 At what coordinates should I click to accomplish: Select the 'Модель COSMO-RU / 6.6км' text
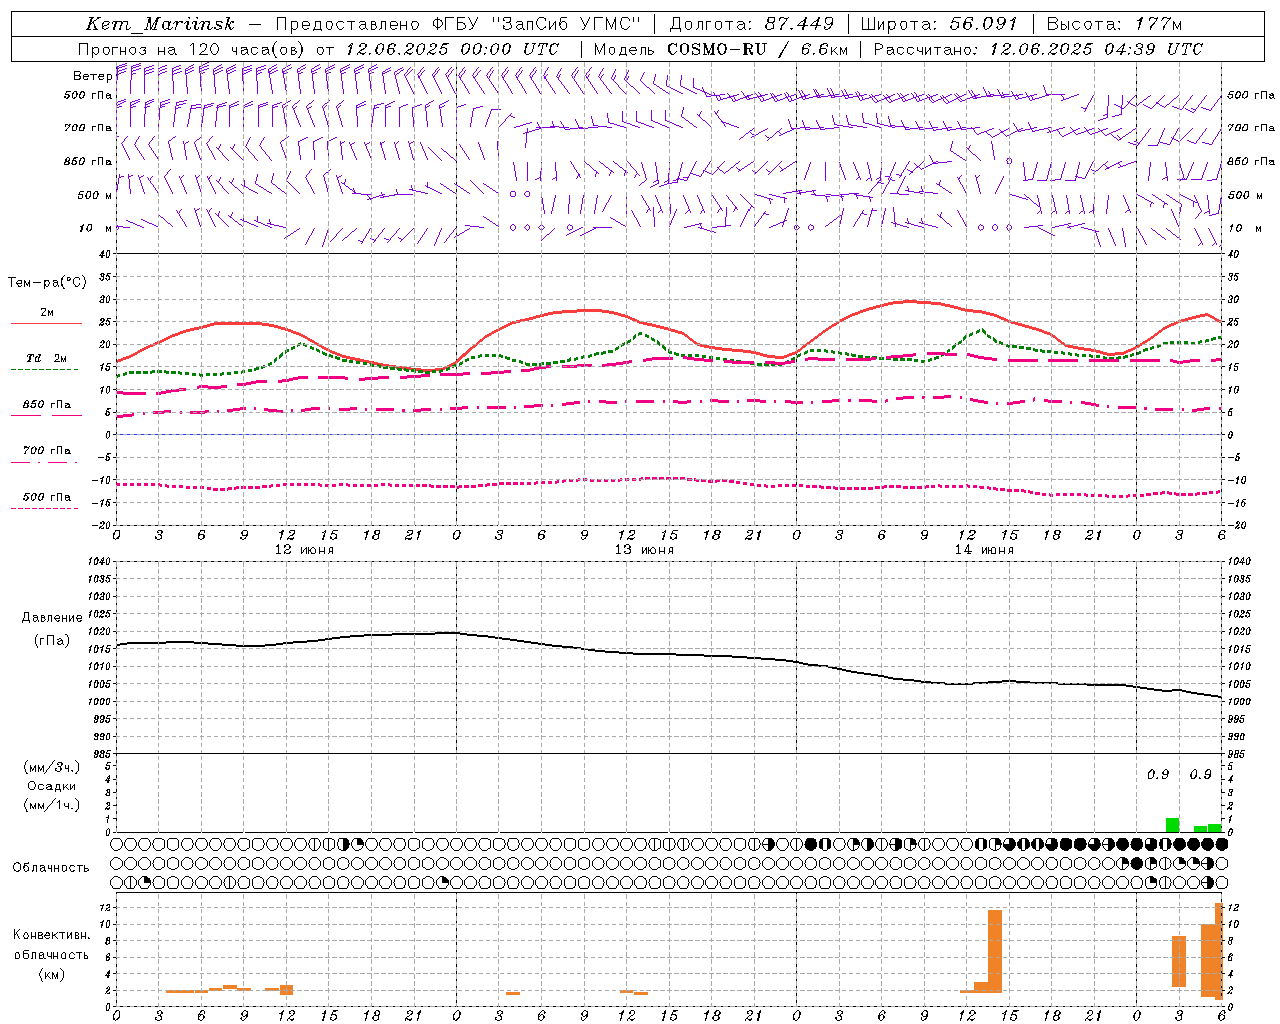click(720, 49)
